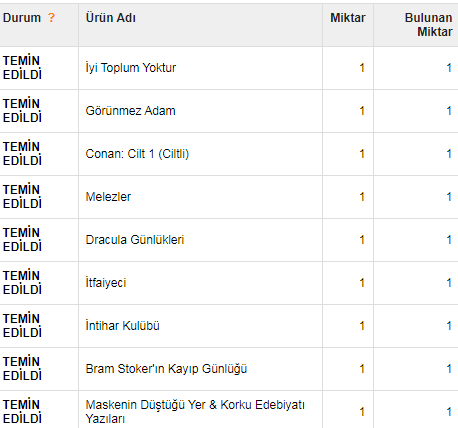458x428 pixels.
Task: Click Bulunan Miktar value for İntihar Kulübü
Action: pos(449,326)
